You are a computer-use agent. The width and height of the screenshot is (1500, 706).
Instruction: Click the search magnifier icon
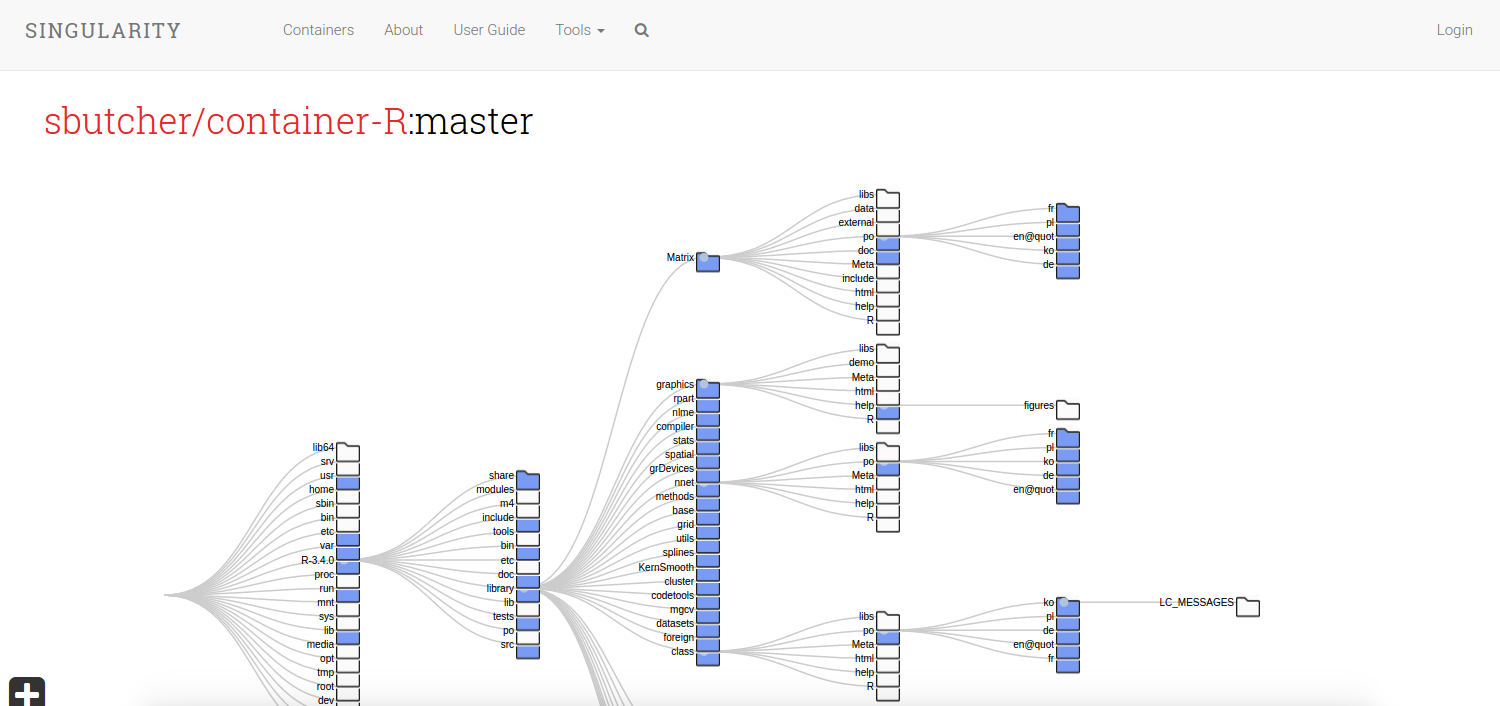pos(641,30)
